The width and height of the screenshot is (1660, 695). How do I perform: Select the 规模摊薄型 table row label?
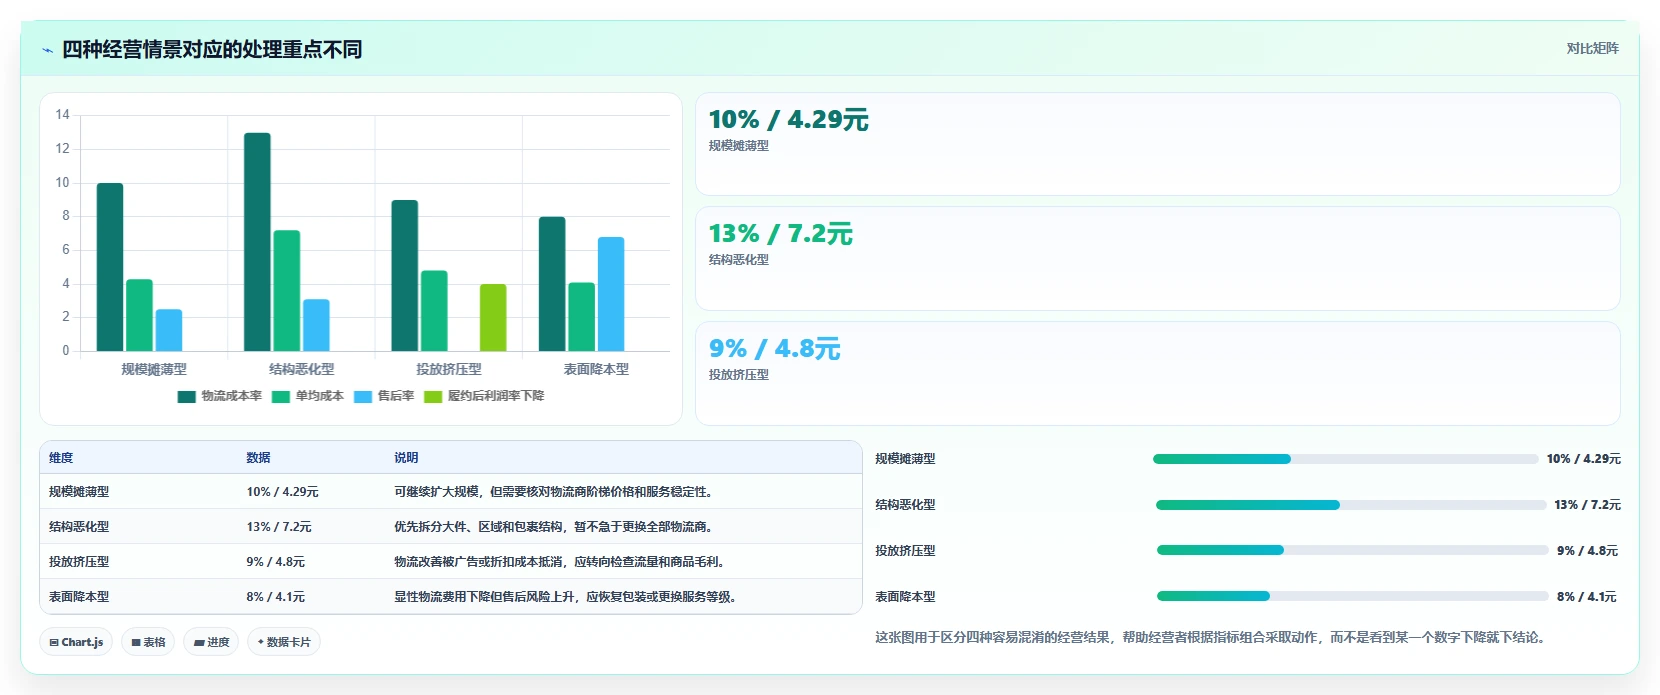[79, 492]
